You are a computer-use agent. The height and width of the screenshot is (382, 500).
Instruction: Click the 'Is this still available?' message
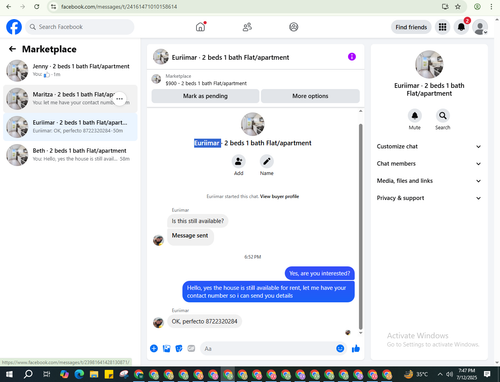(198, 221)
